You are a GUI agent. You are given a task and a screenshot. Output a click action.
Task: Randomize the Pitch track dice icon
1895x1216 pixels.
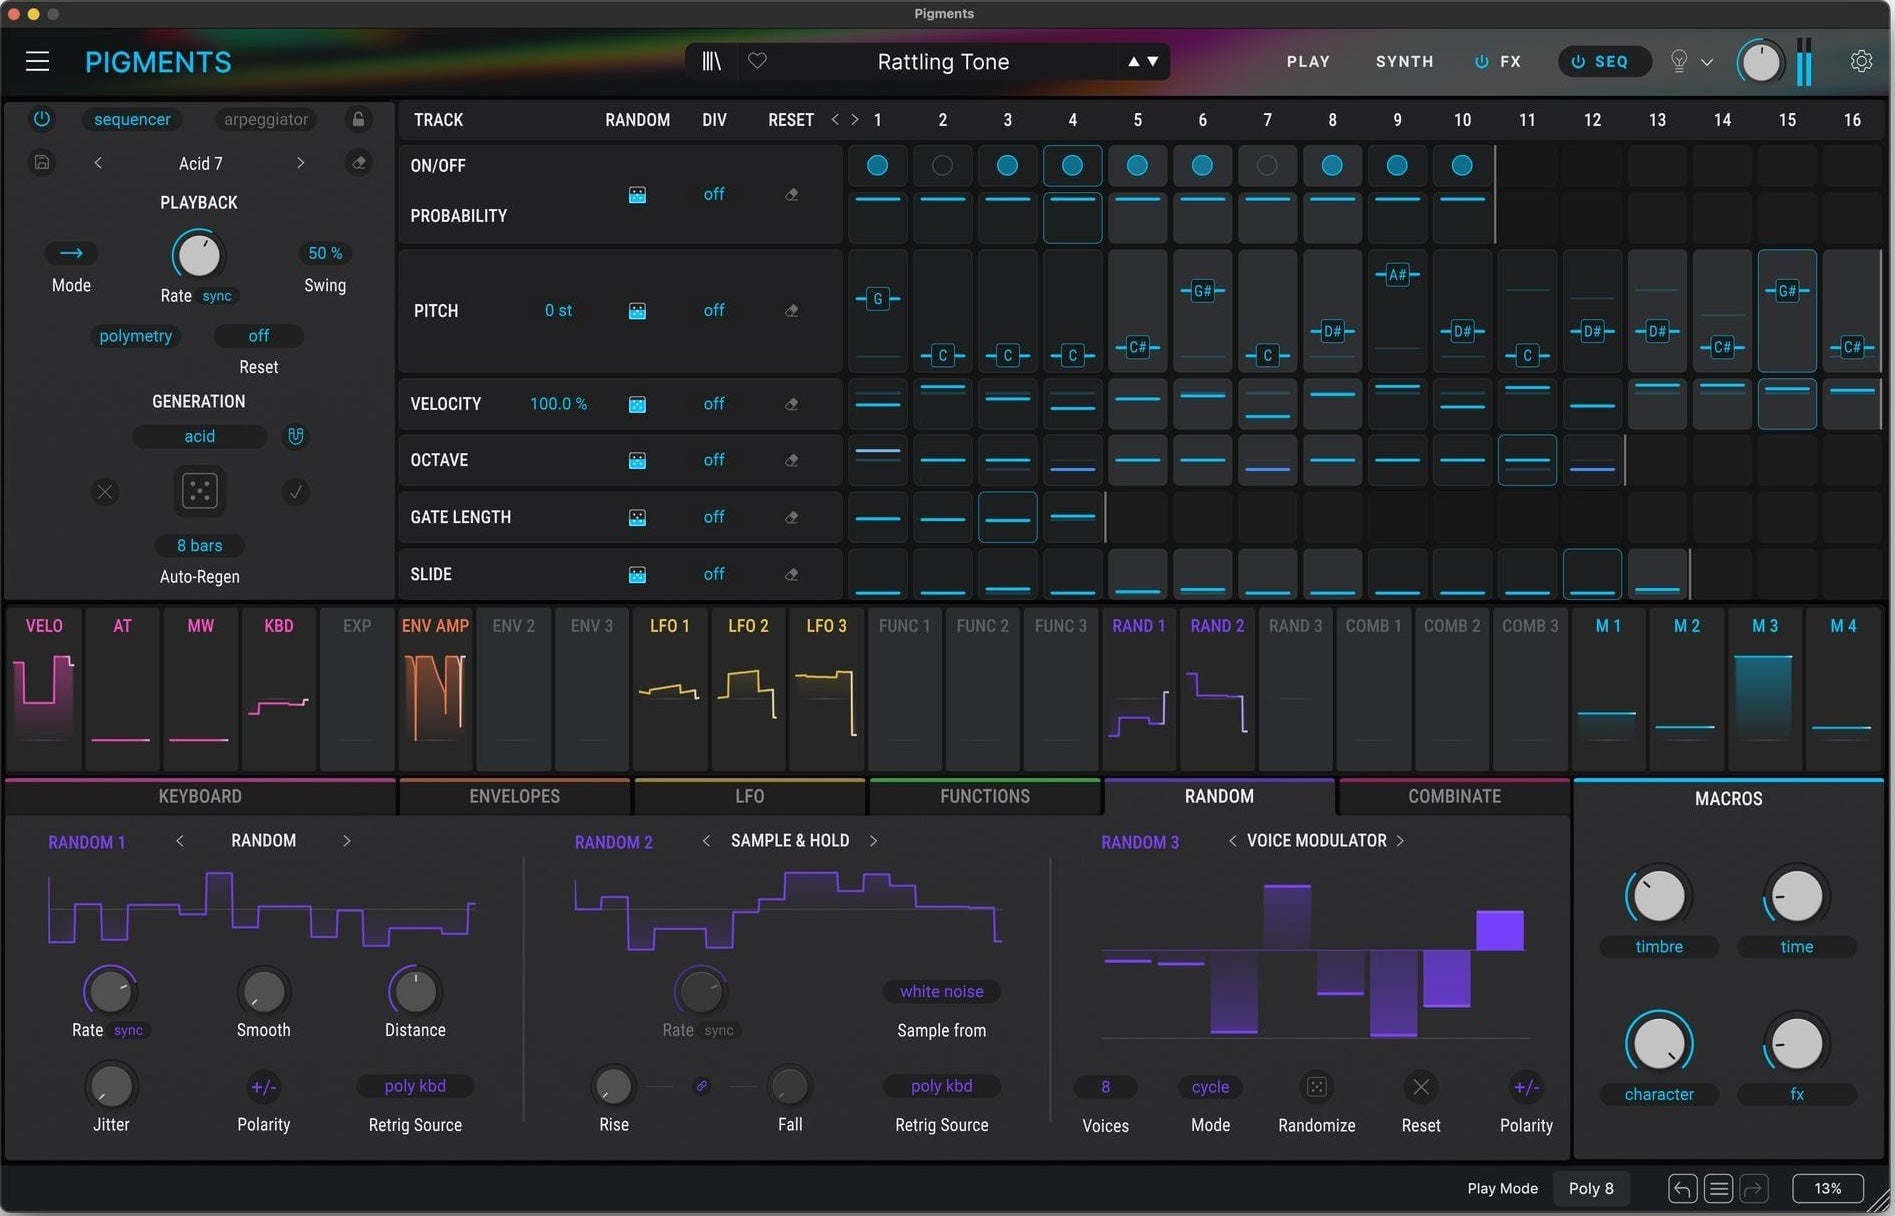click(x=637, y=311)
